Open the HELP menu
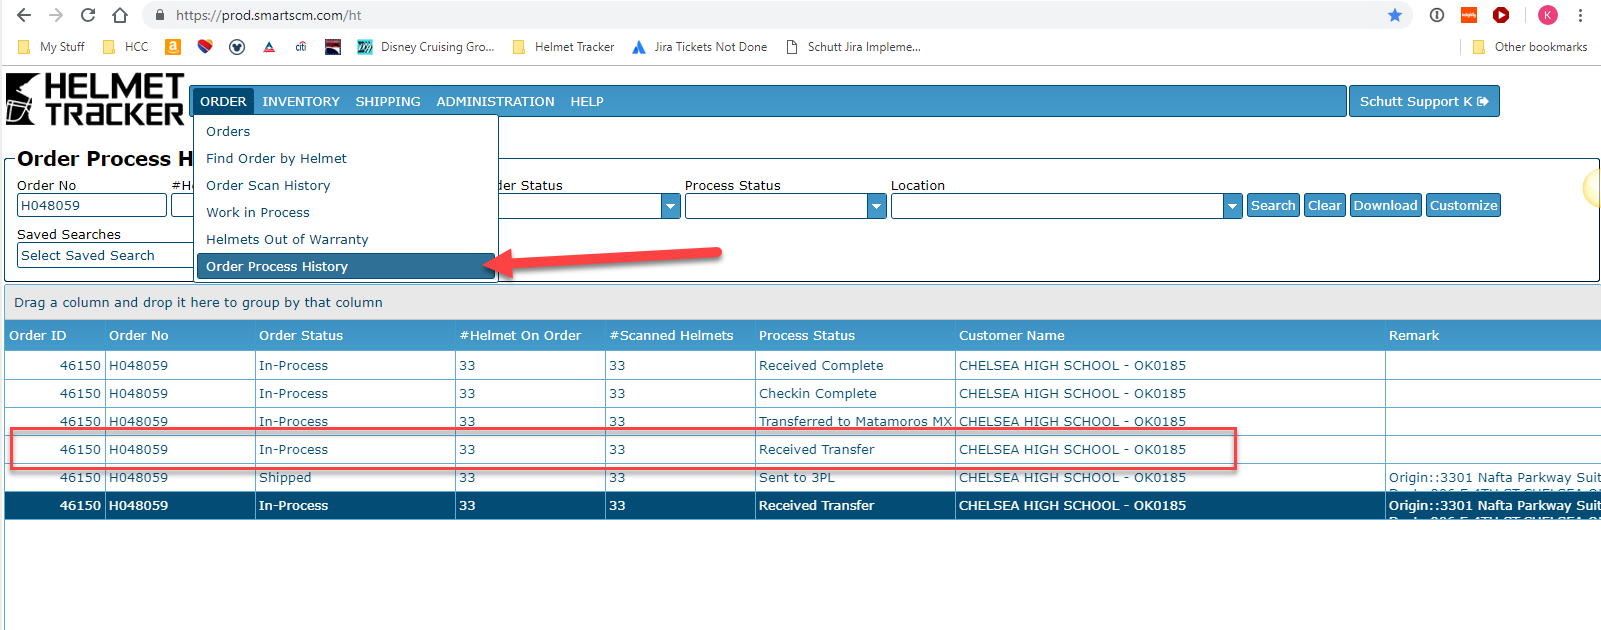 [x=587, y=101]
